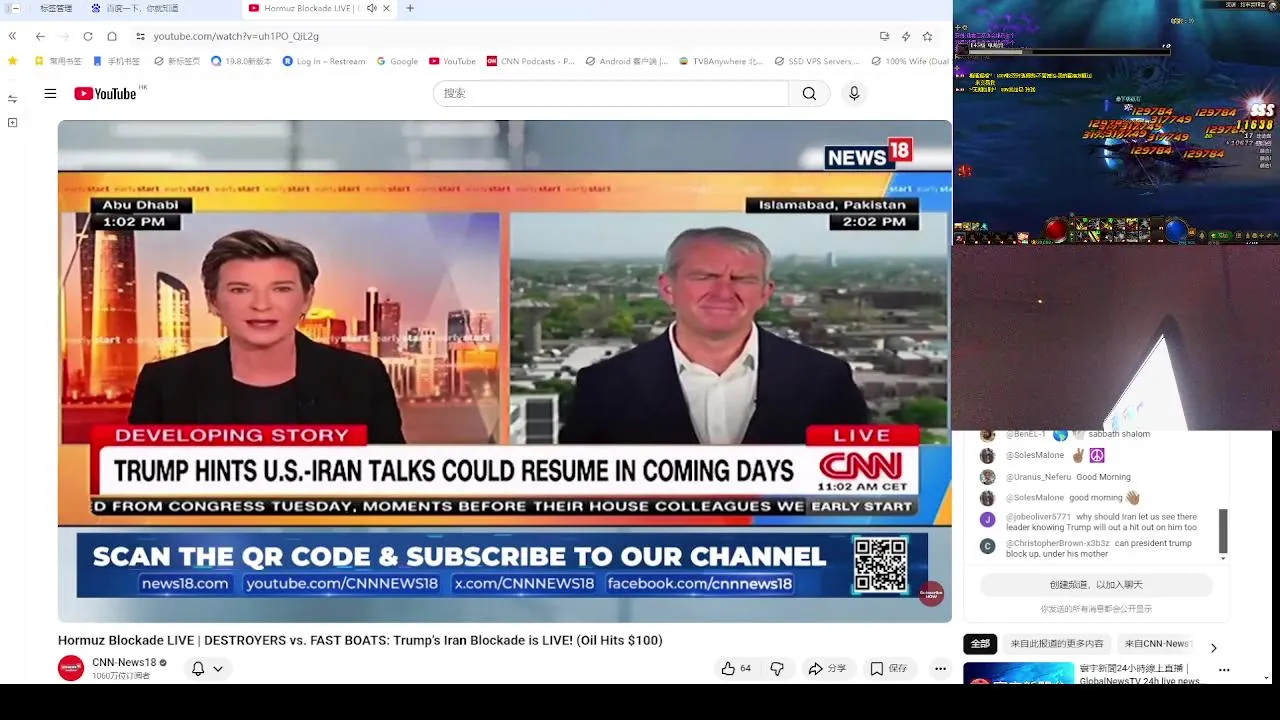Click the live chat scrollbar

click(x=1222, y=531)
